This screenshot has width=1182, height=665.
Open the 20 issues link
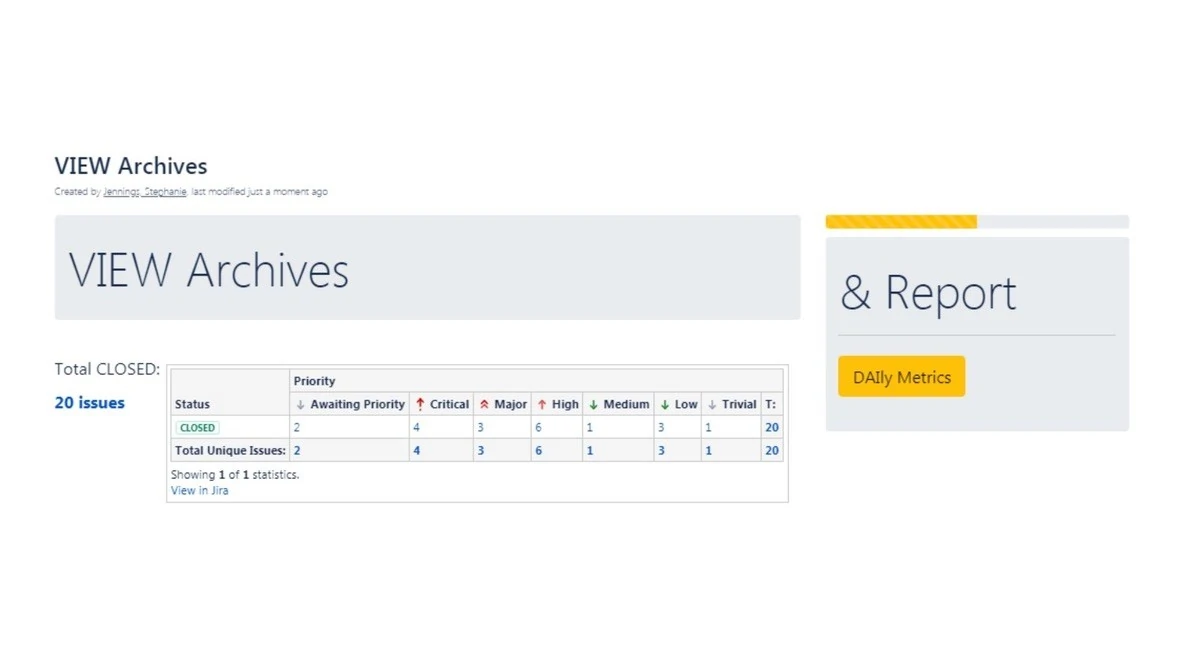[x=89, y=403]
